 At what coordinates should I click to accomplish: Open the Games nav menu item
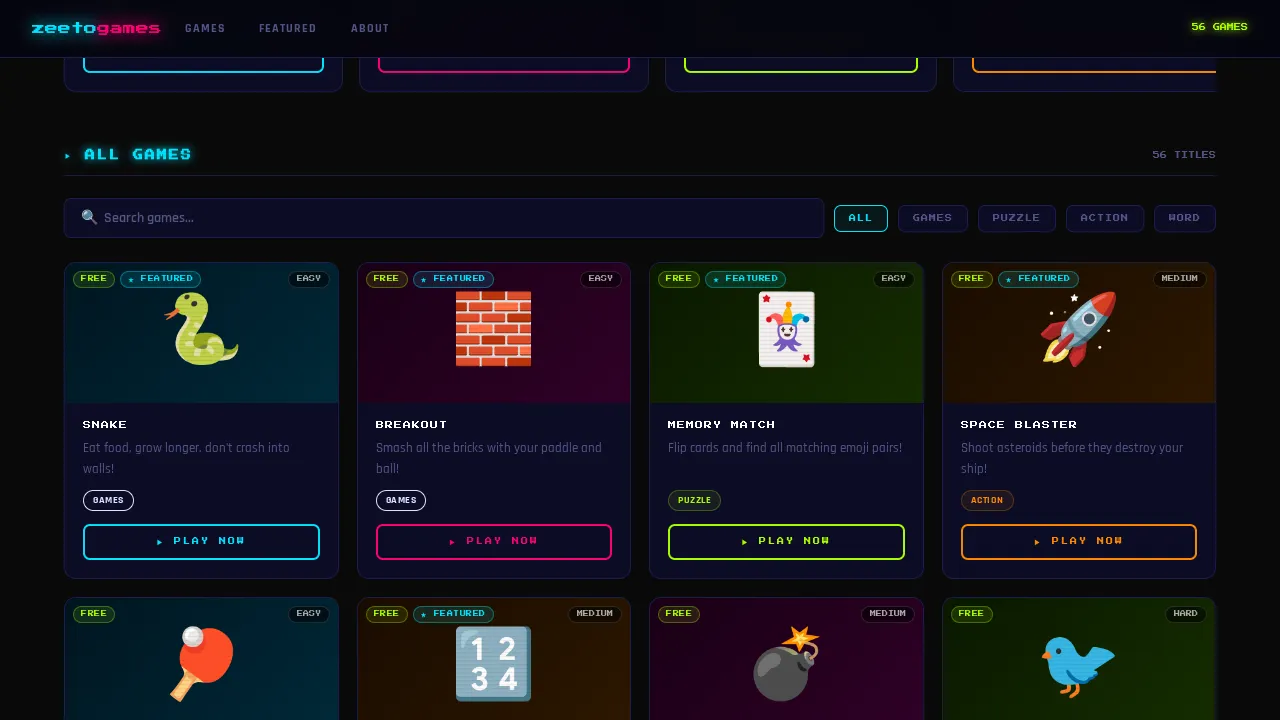(x=205, y=28)
